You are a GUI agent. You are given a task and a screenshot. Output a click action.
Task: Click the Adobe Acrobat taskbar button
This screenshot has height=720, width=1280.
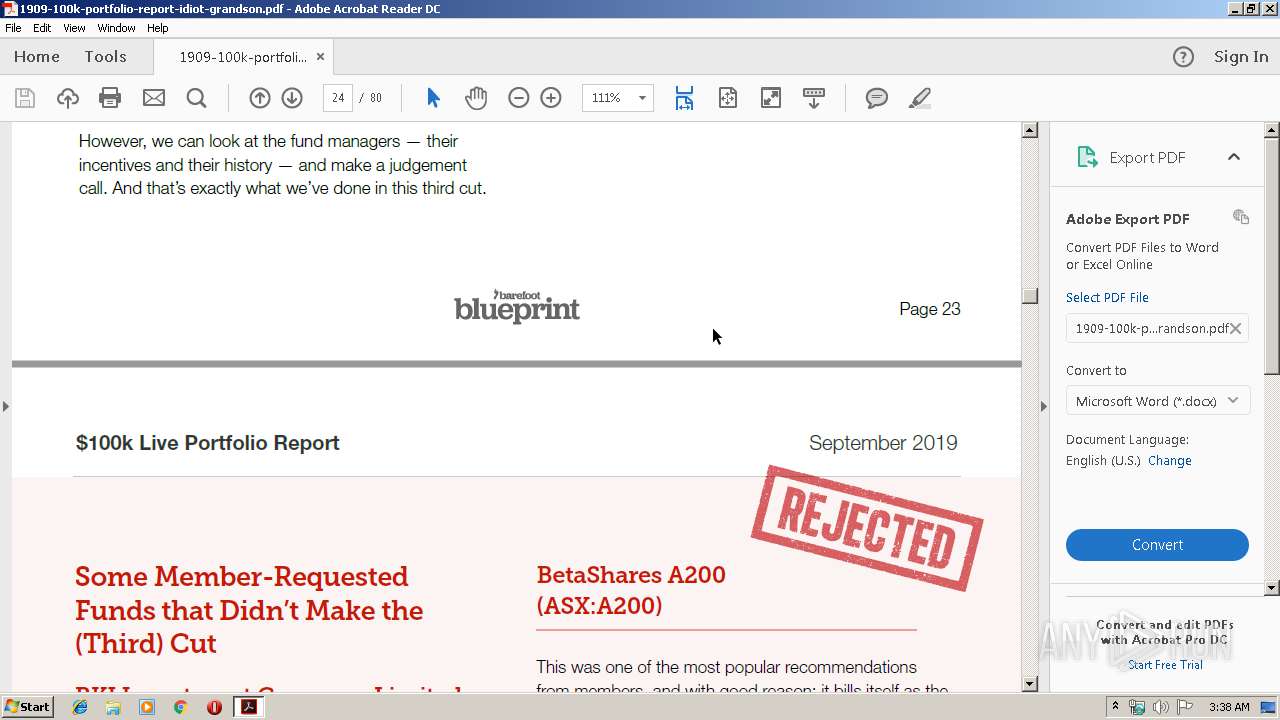(249, 707)
